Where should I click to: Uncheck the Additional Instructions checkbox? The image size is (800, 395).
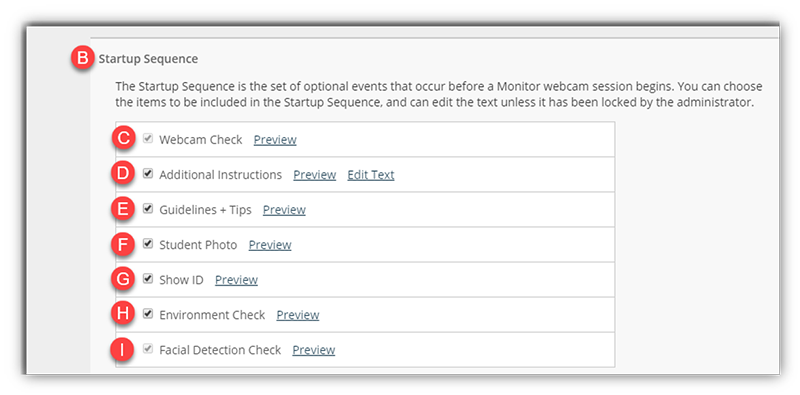148,174
